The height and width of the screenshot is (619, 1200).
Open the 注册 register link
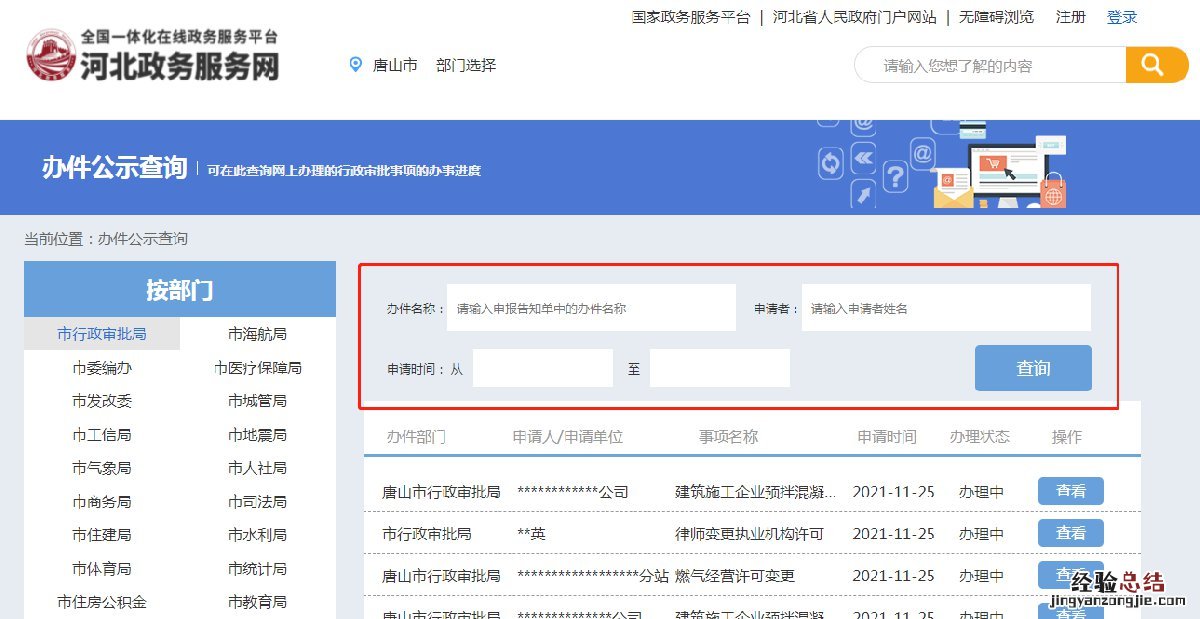[x=1070, y=17]
